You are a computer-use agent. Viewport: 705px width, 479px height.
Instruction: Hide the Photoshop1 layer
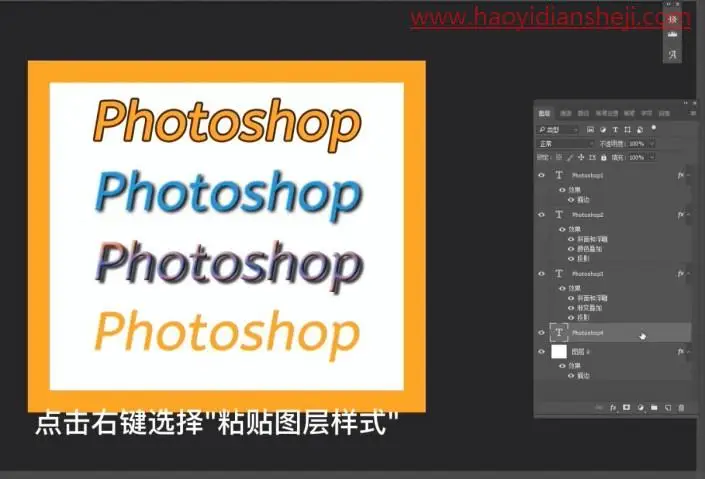pos(541,175)
